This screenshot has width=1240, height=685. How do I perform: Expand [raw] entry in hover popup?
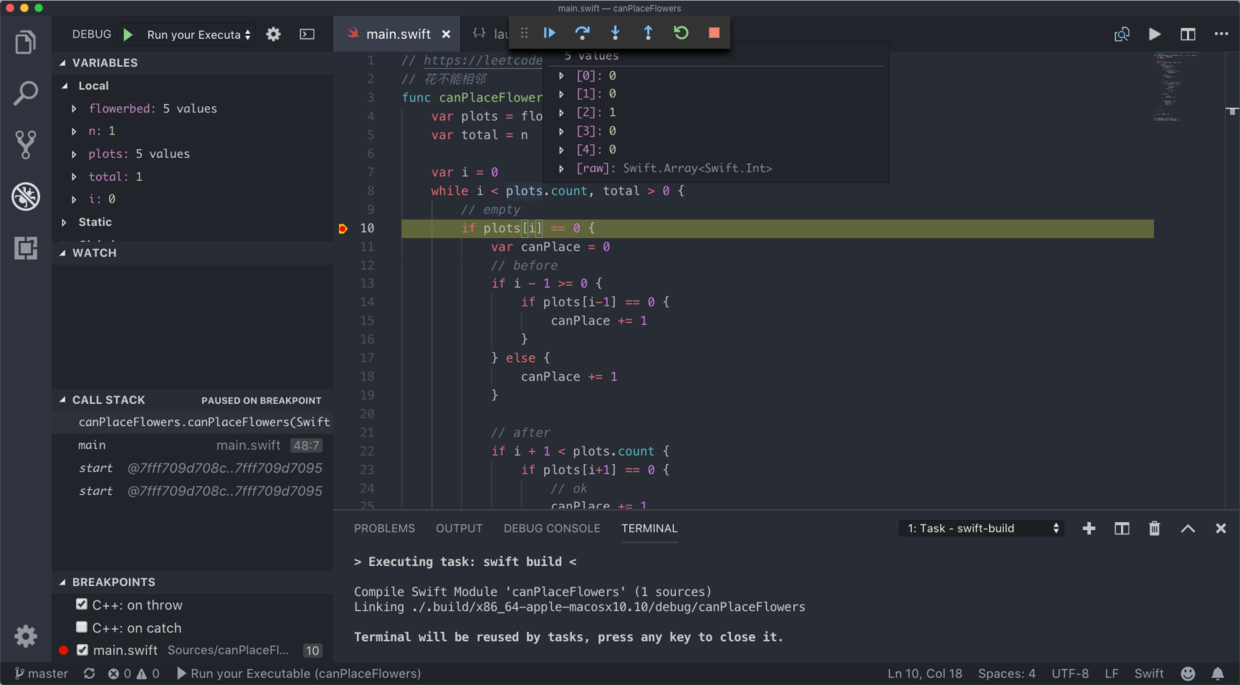click(562, 168)
